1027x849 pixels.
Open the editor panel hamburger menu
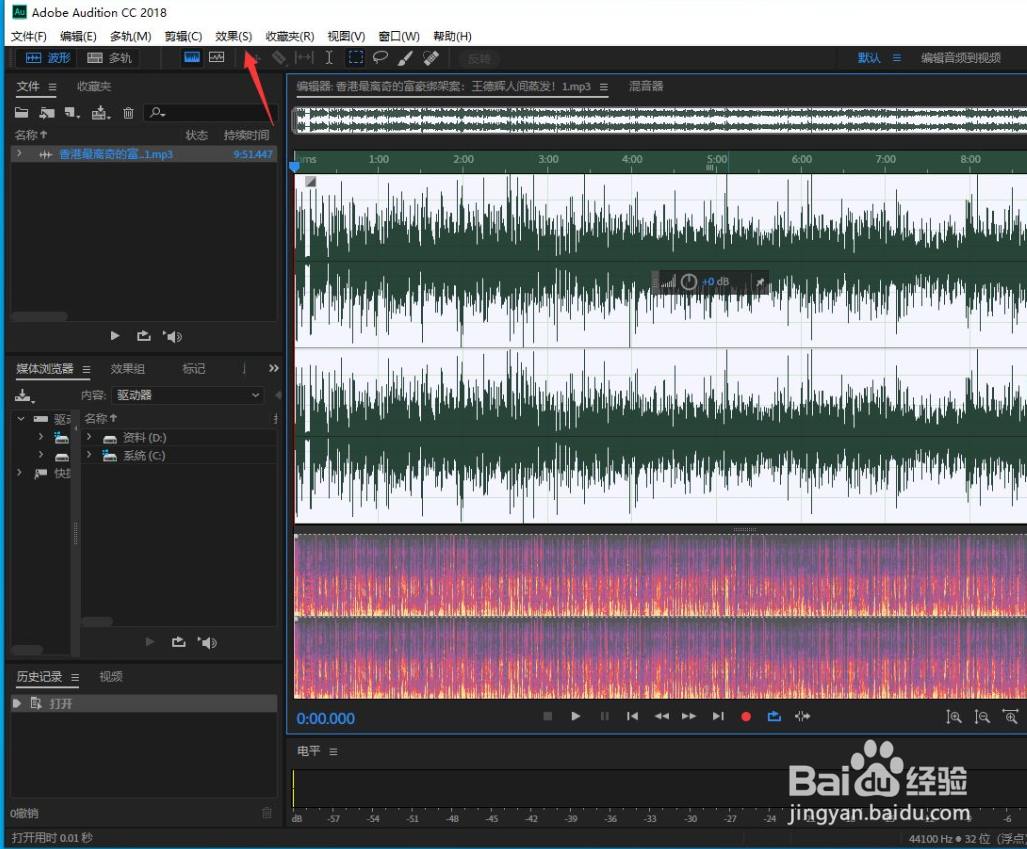603,87
